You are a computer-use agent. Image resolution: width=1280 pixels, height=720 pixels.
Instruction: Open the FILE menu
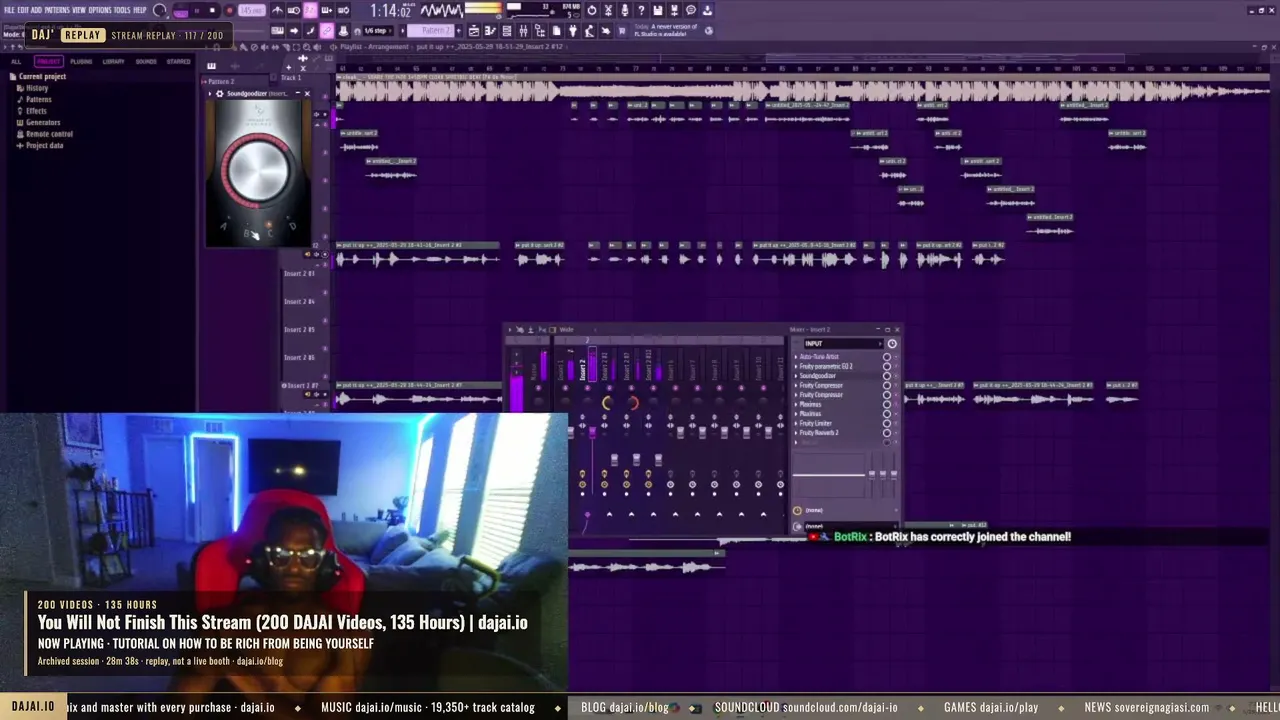[x=9, y=10]
